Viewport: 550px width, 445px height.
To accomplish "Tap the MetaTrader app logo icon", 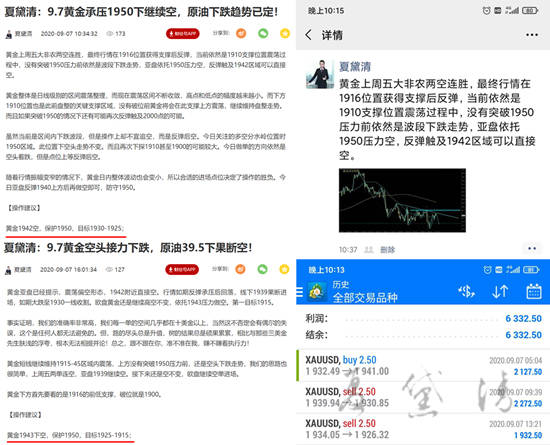I will [x=317, y=292].
